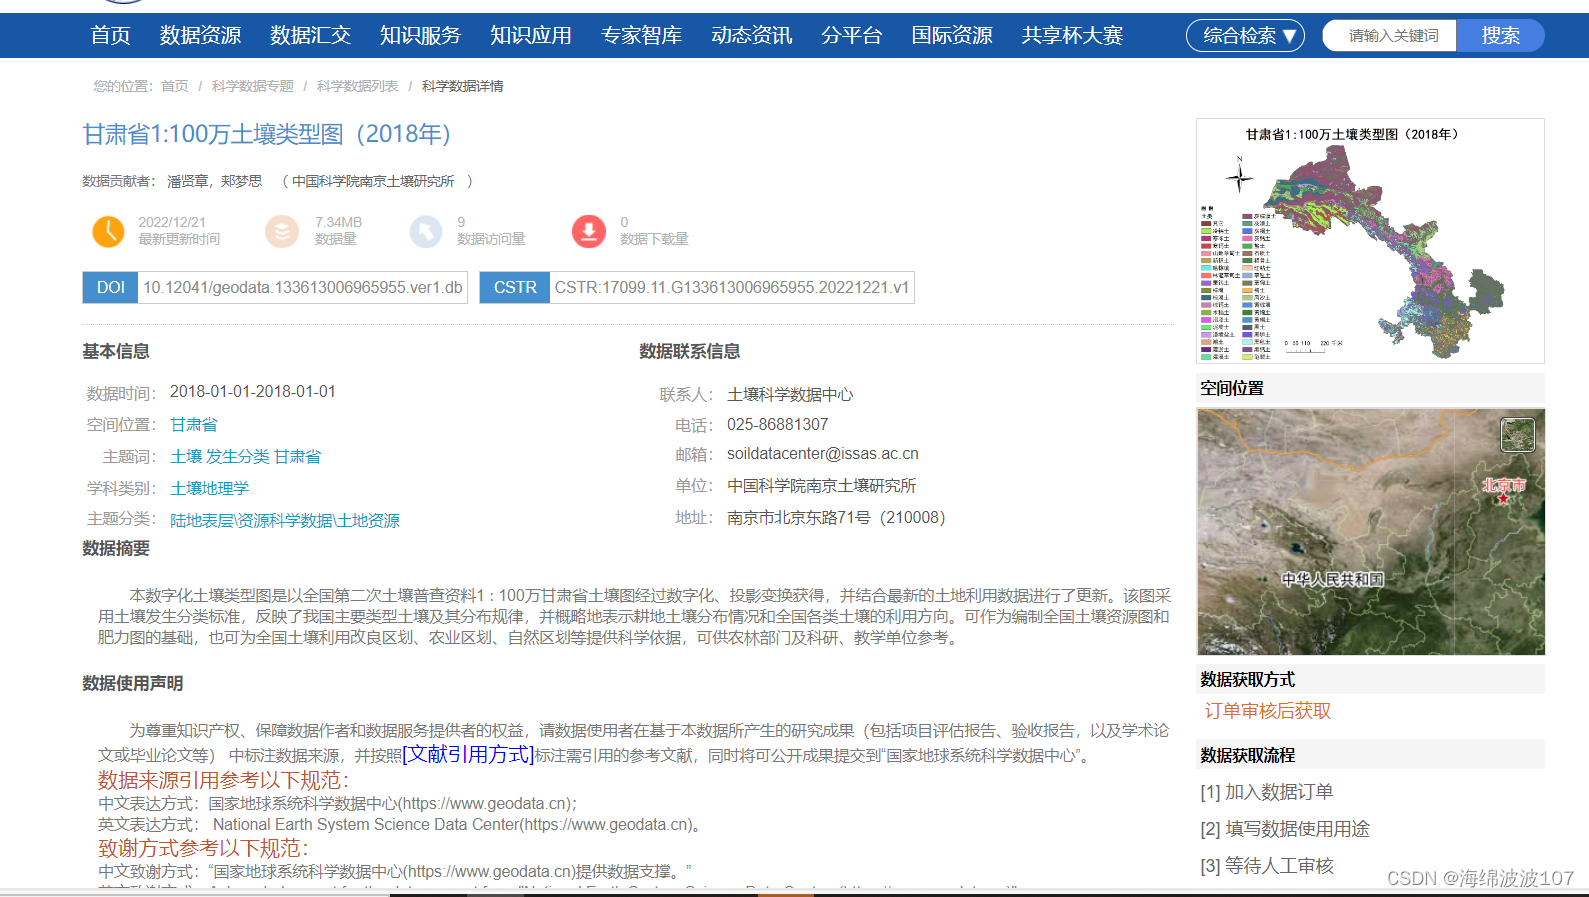
Task: Click step [1] 加入数据订单
Action: pos(1267,792)
